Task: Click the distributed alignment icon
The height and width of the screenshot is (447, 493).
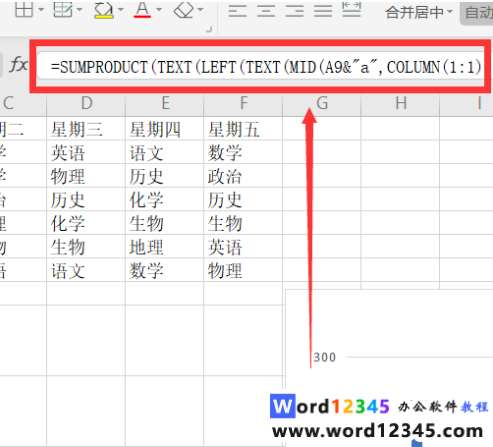Action: click(352, 10)
